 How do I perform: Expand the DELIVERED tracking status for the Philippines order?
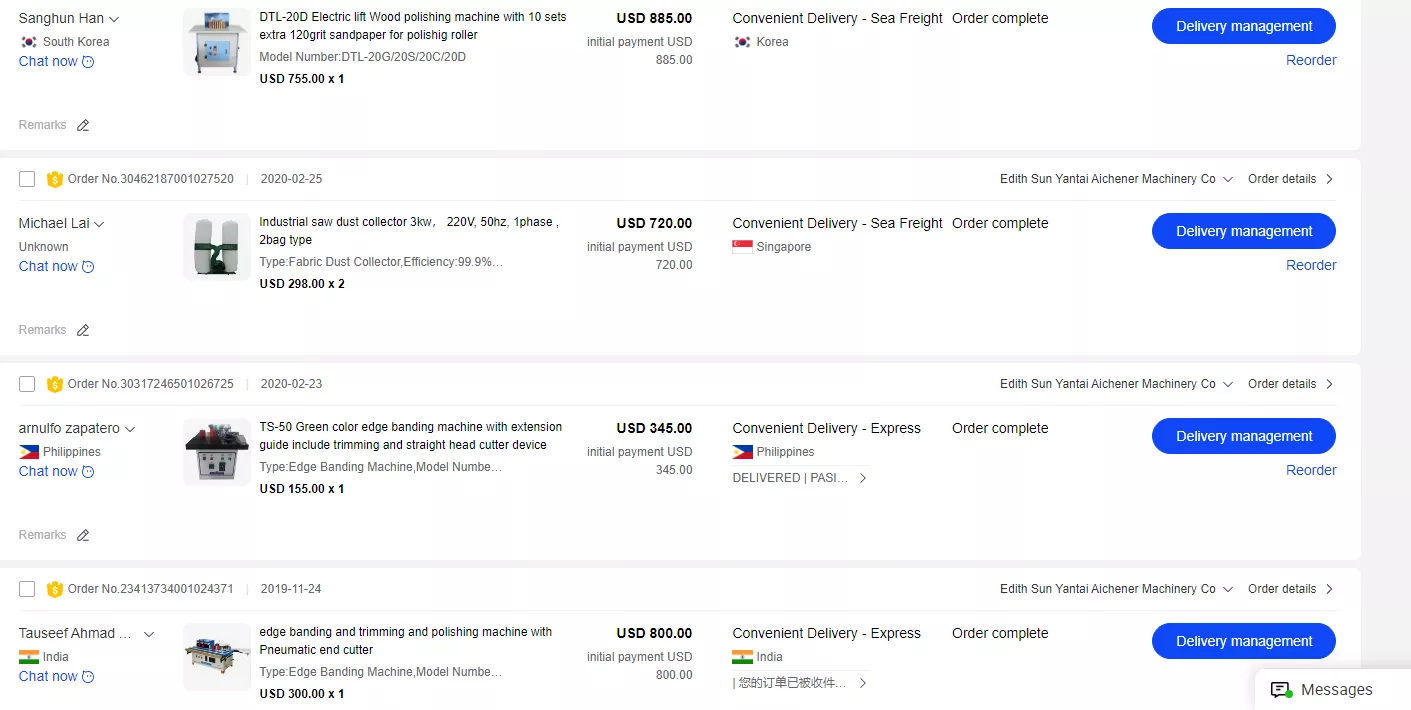pos(862,478)
